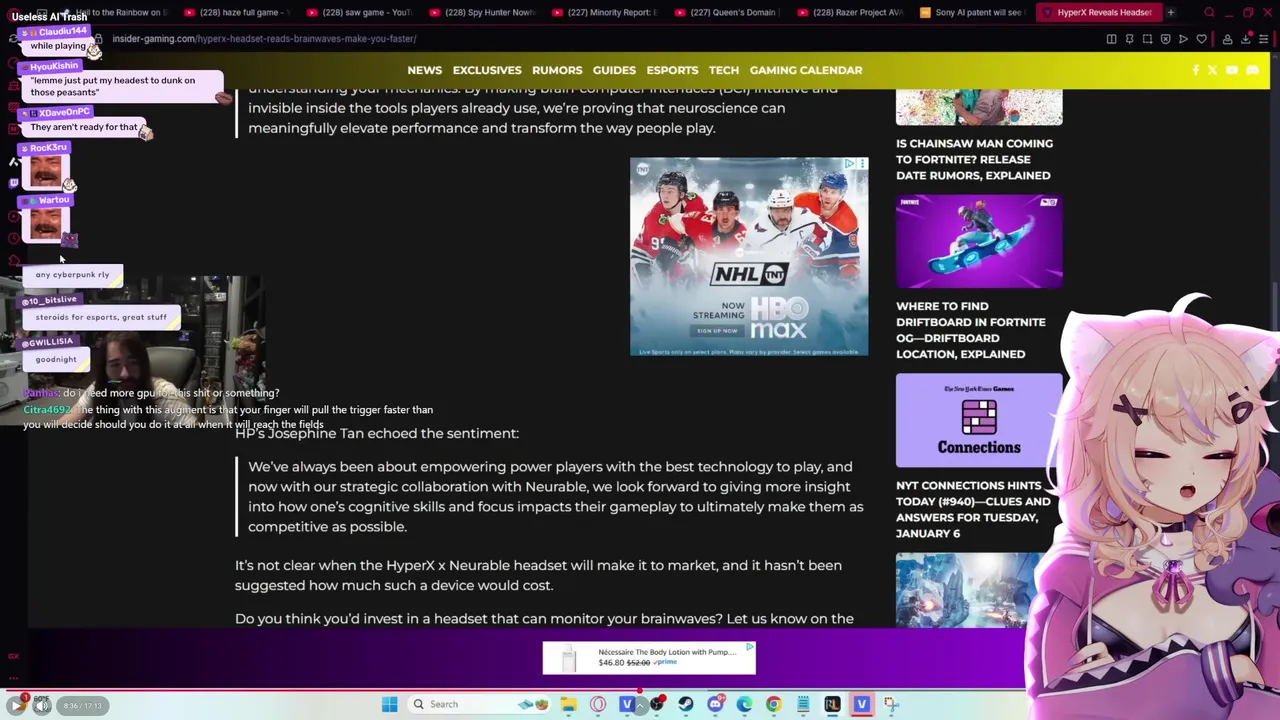Click the Fortnite Driftboard article thumbnail
1280x720 pixels.
(x=979, y=241)
